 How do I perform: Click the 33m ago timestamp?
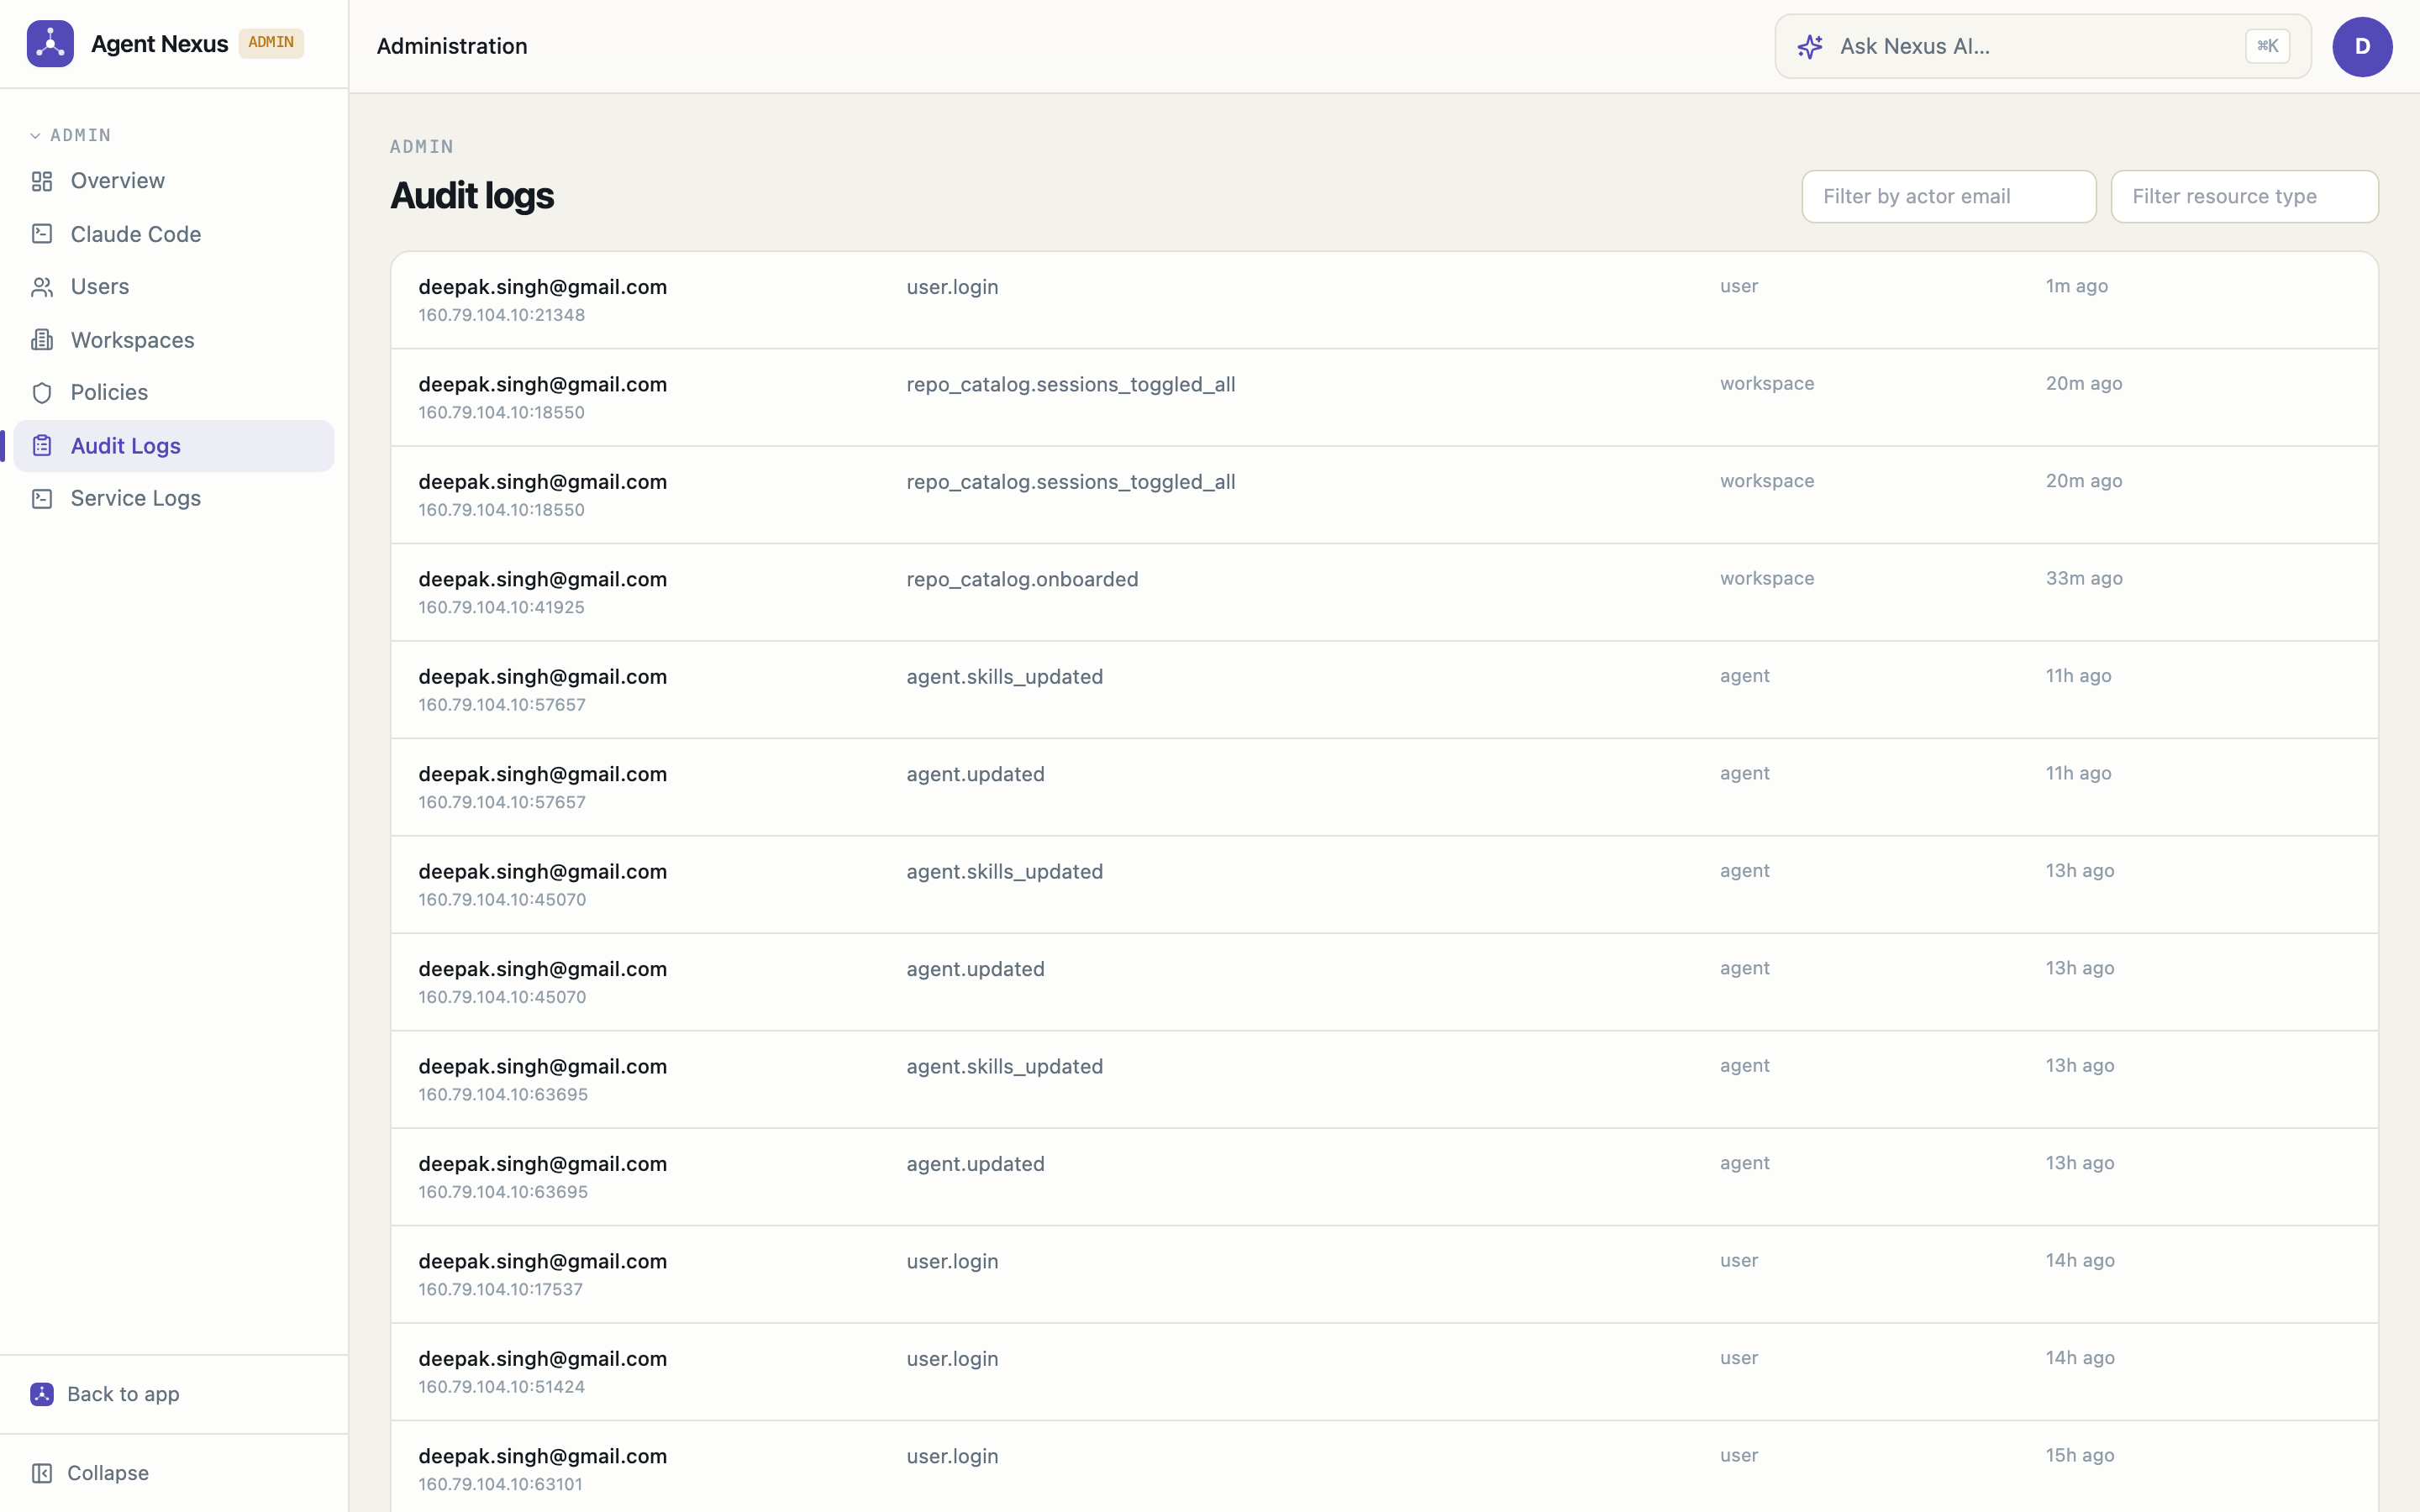2083,578
